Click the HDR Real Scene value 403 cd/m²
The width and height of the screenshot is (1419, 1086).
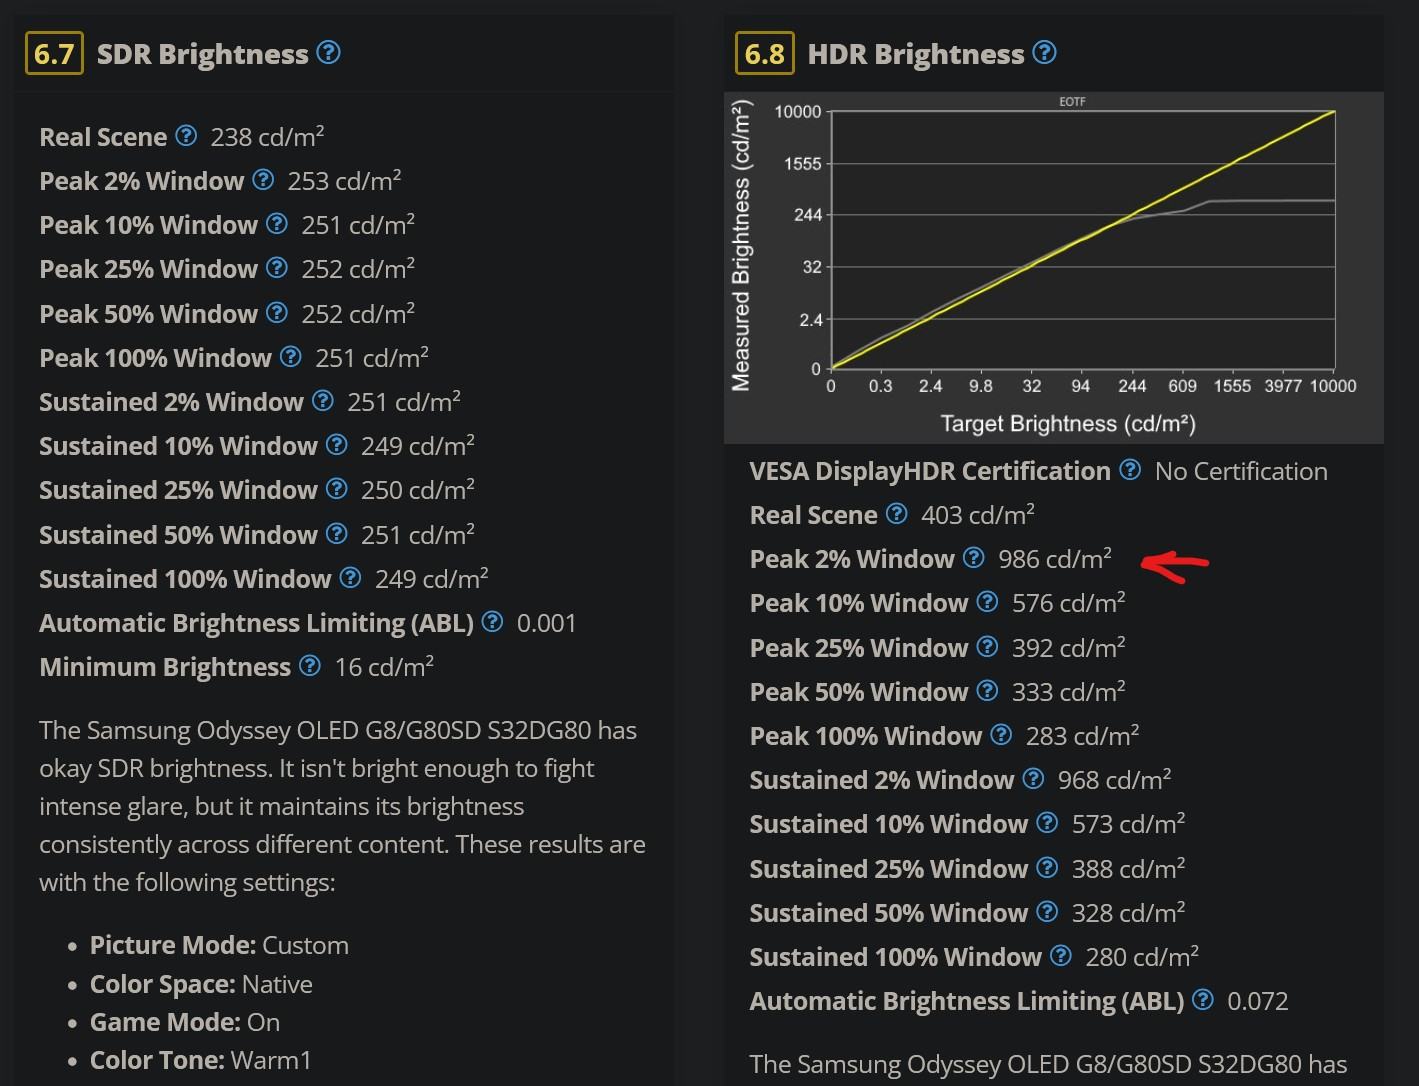tap(978, 514)
